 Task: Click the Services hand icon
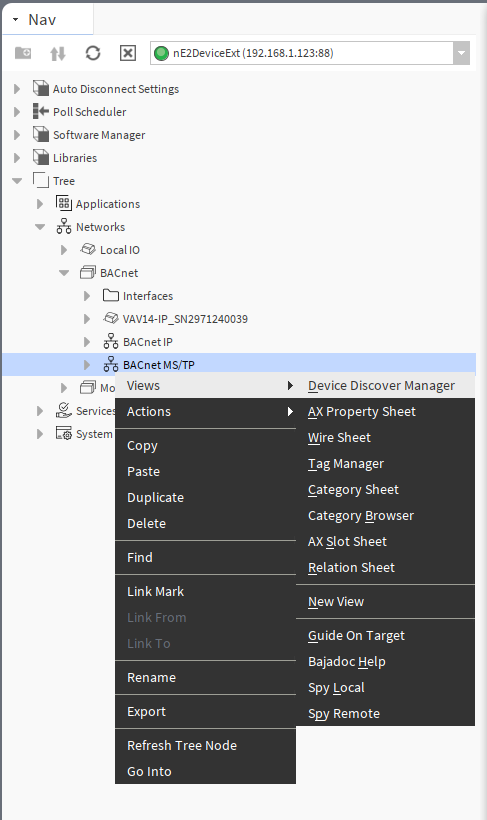[64, 410]
